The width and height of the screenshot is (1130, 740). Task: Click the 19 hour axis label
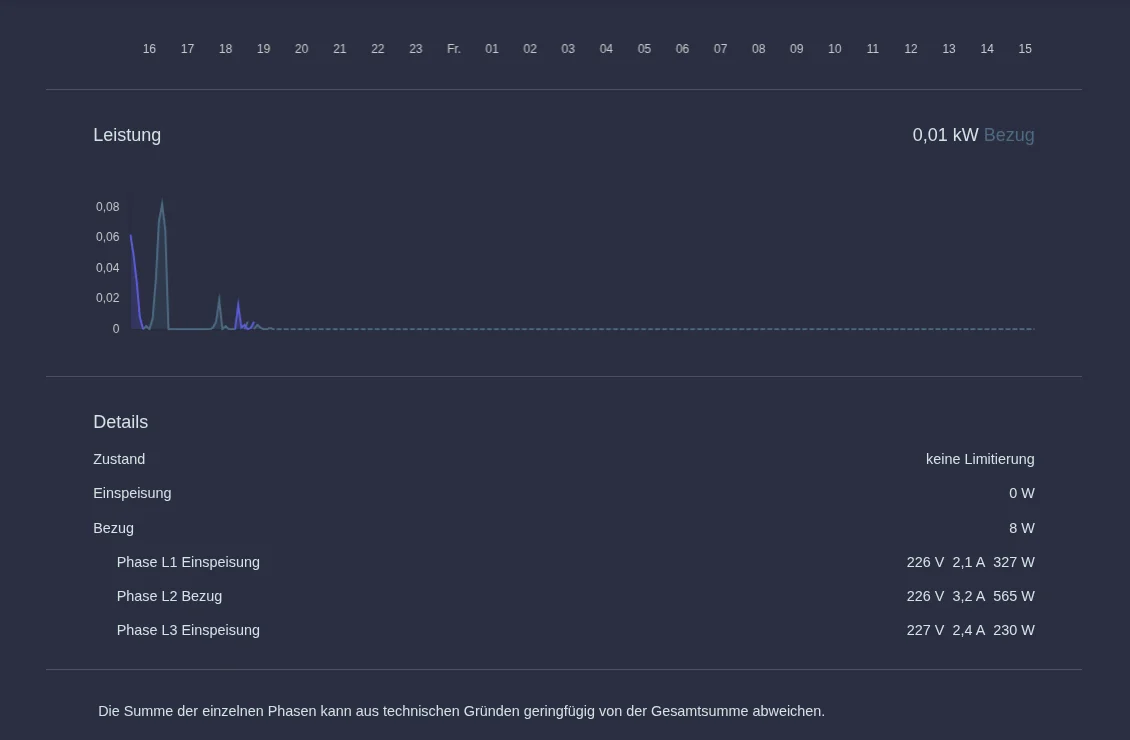(x=264, y=49)
